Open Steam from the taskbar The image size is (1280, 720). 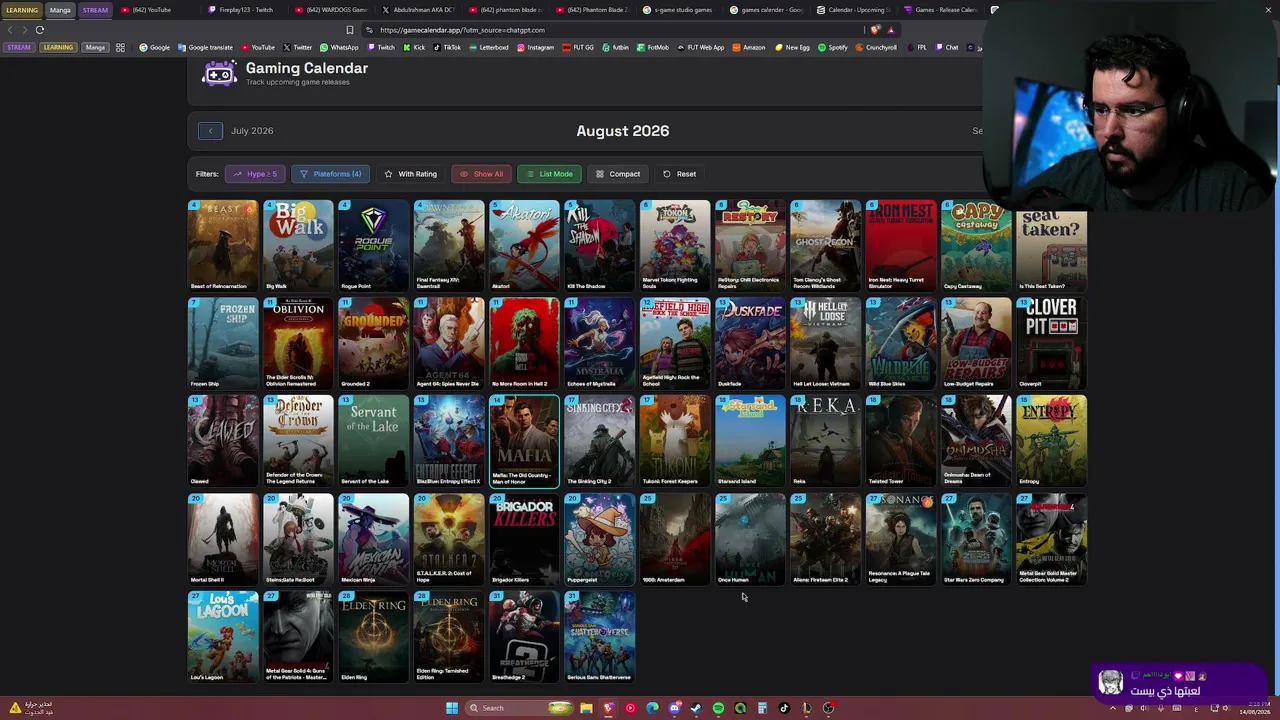click(x=696, y=708)
